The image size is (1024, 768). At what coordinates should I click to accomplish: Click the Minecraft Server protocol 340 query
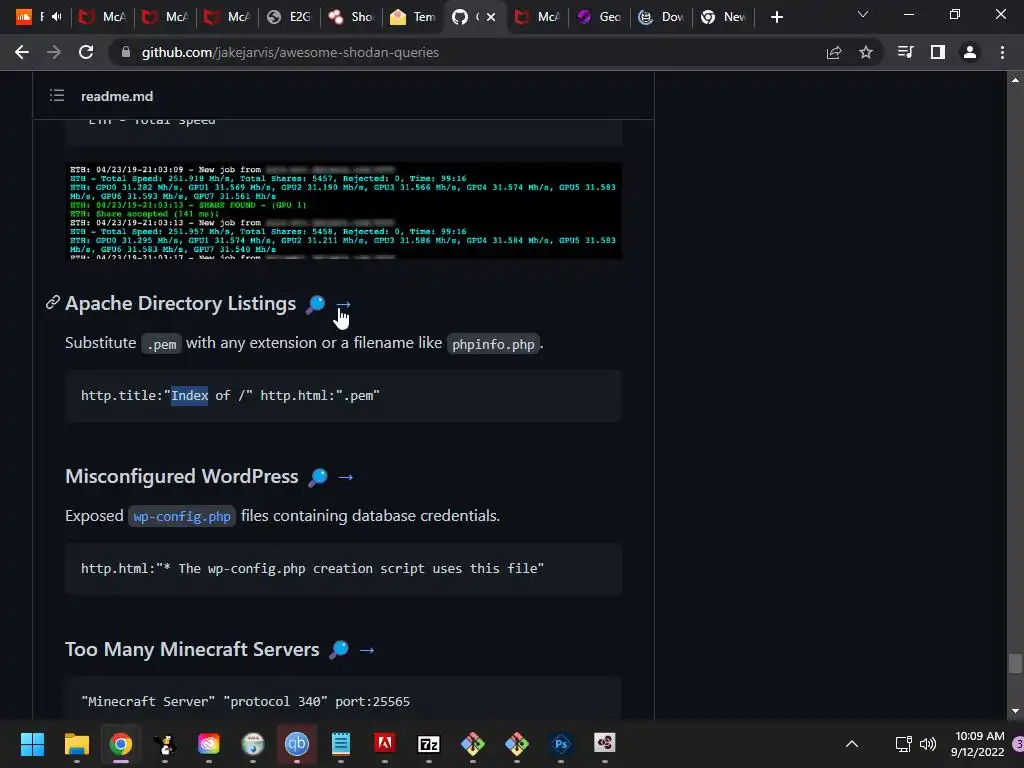point(246,701)
